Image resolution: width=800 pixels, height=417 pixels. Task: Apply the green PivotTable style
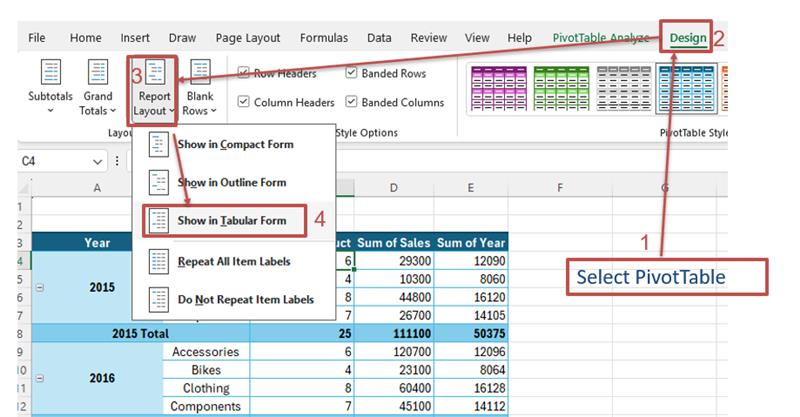point(561,88)
